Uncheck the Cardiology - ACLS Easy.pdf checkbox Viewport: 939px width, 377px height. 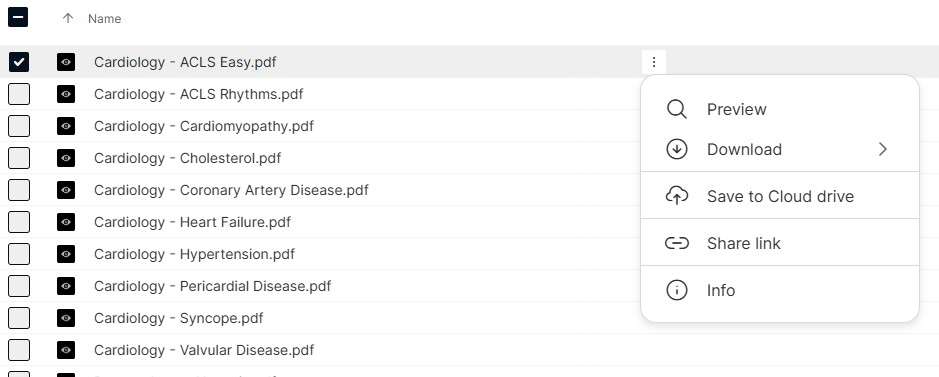tap(19, 62)
